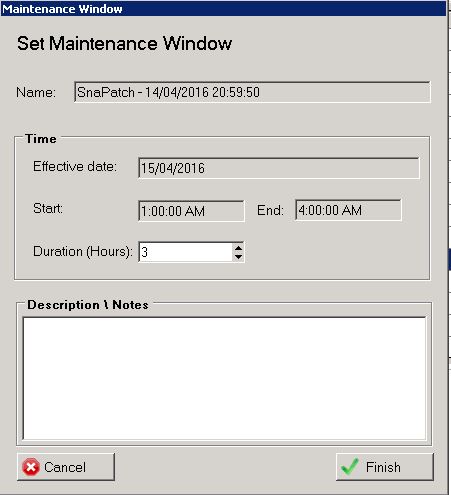The image size is (451, 495).
Task: Click the Set Maintenance Window heading
Action: [124, 43]
